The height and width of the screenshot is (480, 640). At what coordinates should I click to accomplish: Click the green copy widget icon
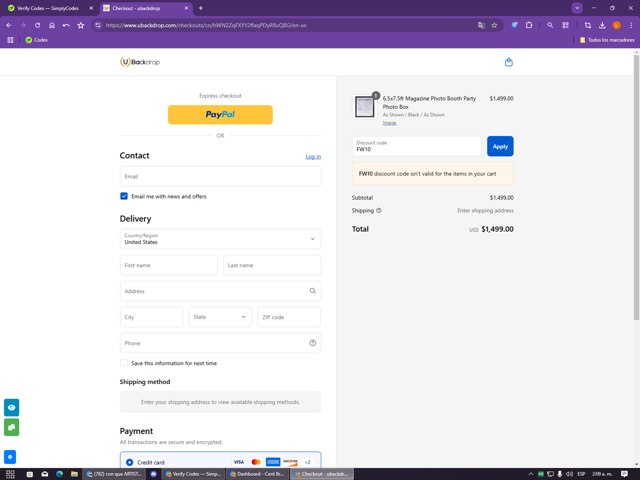pyautogui.click(x=11, y=427)
